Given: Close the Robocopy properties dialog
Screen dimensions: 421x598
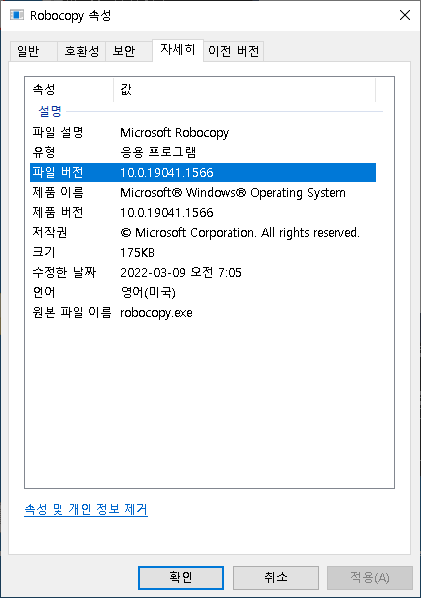Looking at the screenshot, I should click(x=405, y=15).
